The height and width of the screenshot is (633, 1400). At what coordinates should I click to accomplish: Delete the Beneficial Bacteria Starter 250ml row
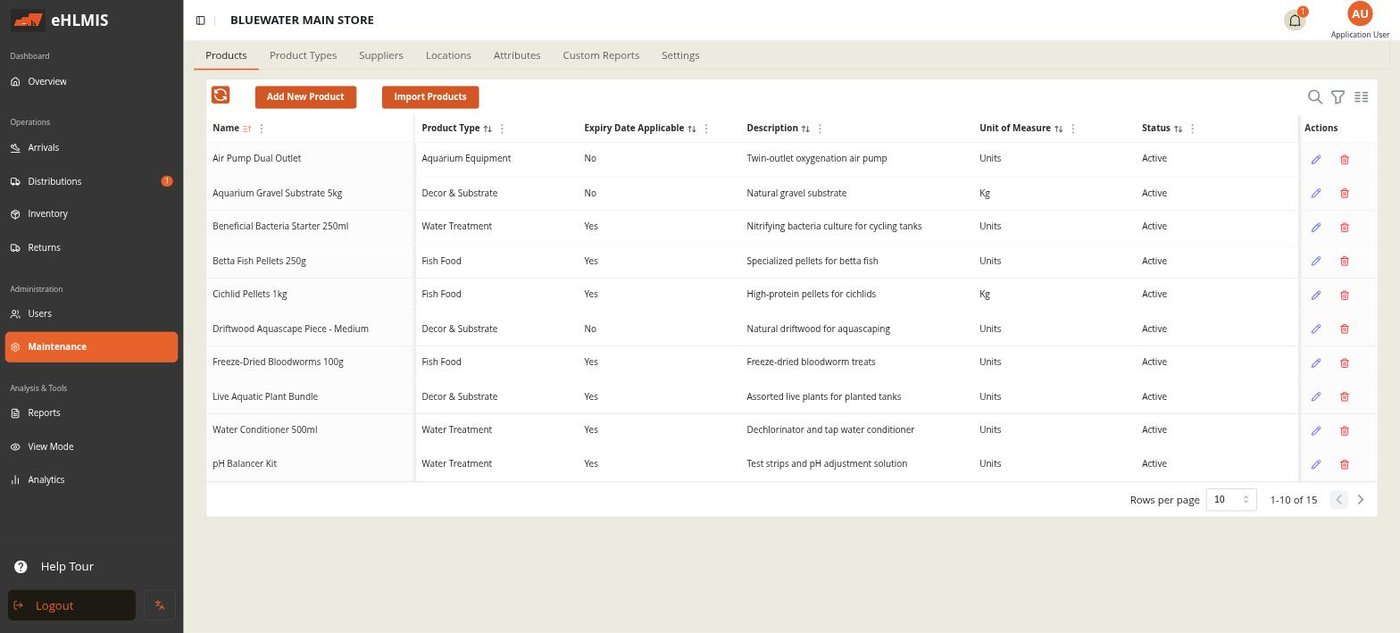[x=1344, y=227]
